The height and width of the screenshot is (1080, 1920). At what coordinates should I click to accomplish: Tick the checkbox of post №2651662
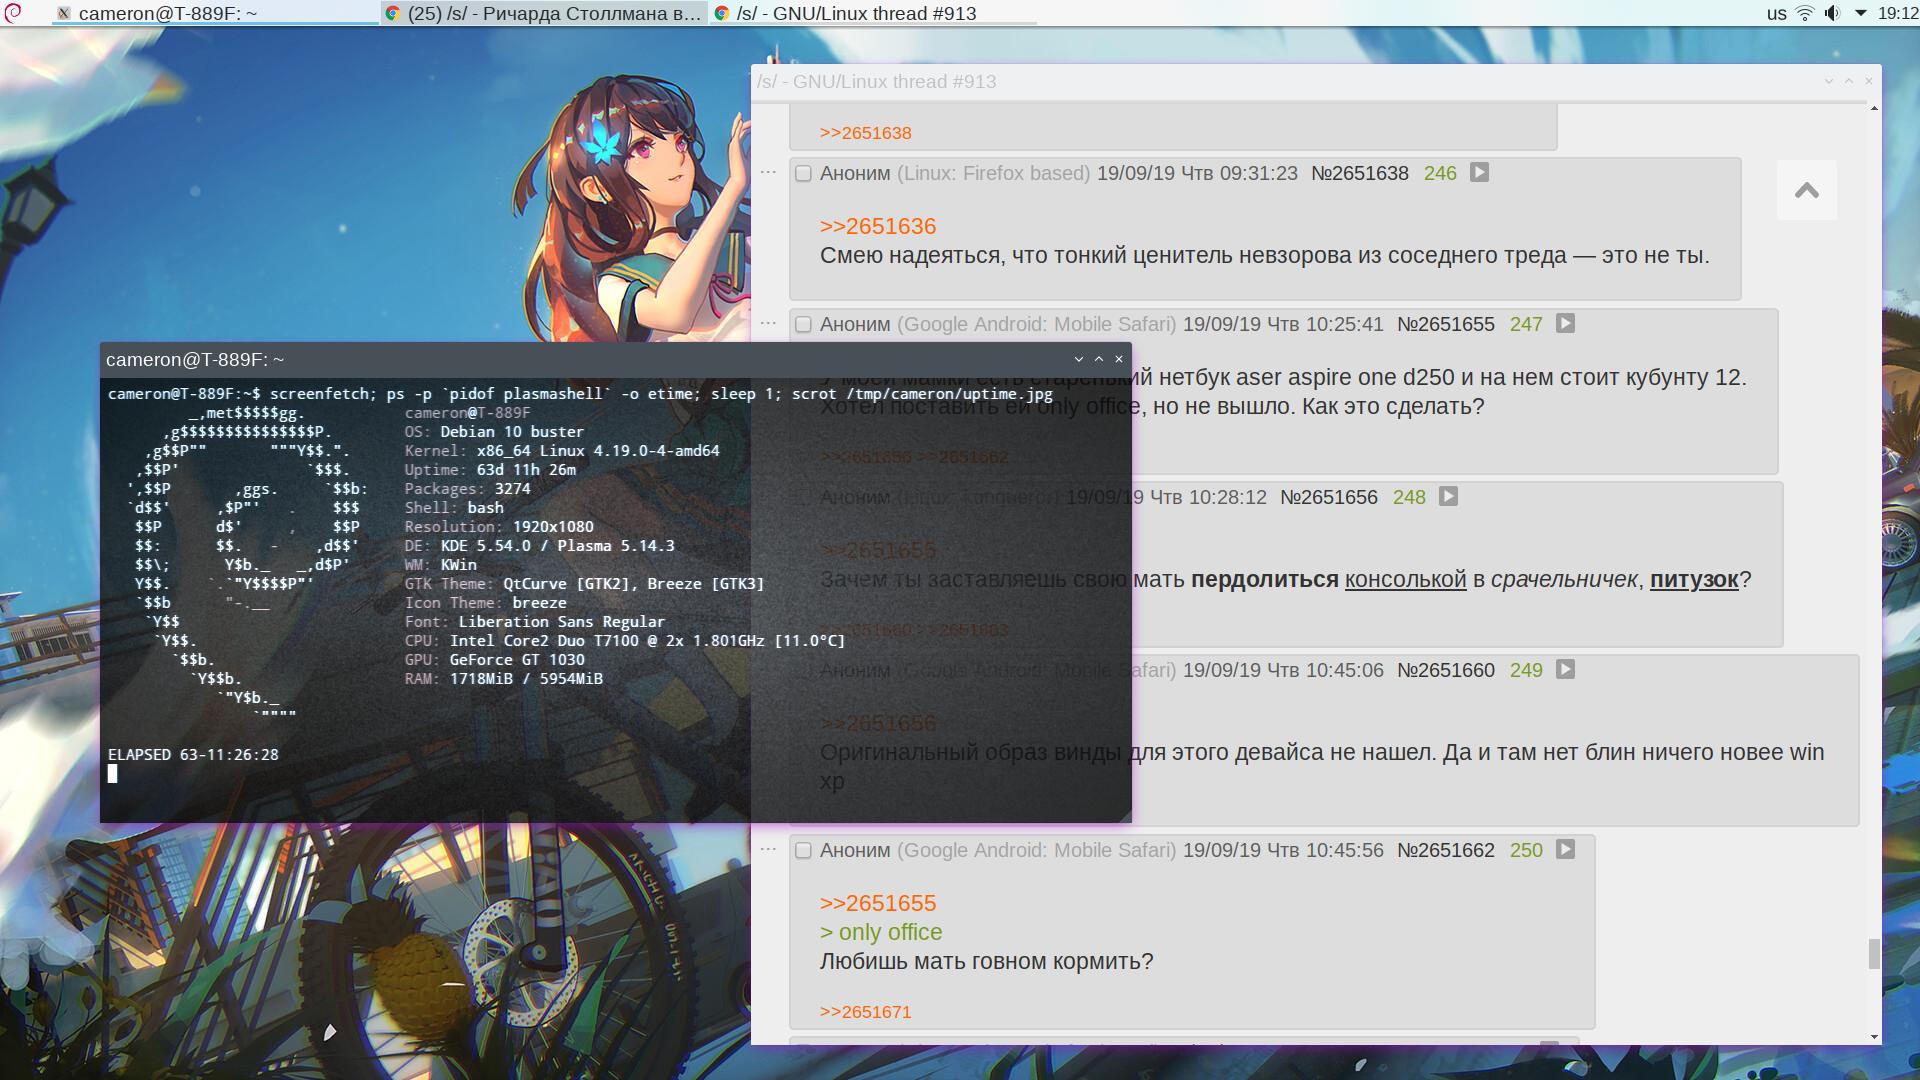803,851
